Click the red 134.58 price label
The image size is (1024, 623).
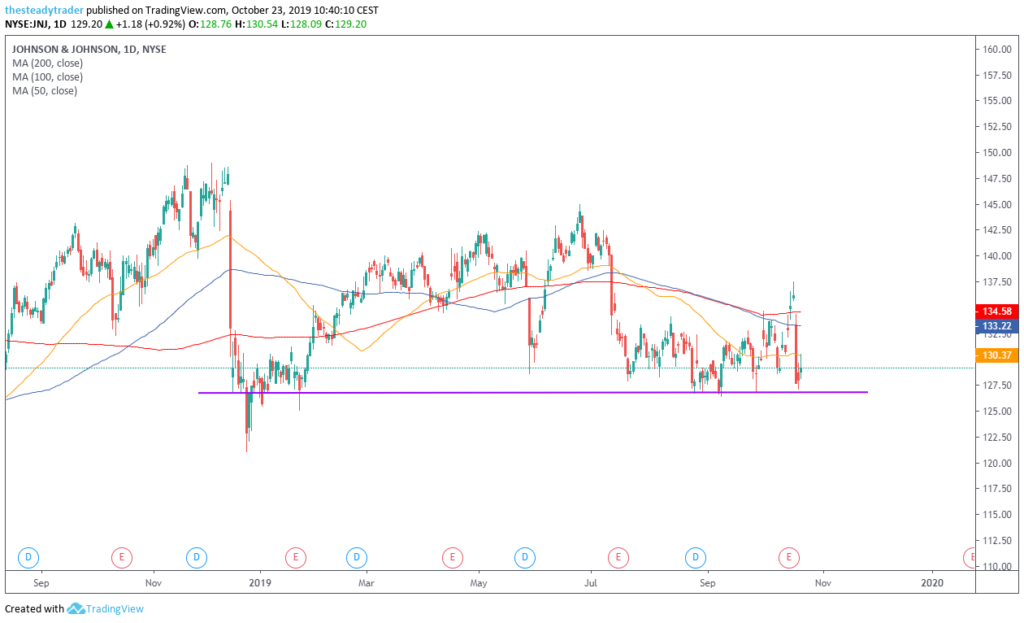coord(997,312)
